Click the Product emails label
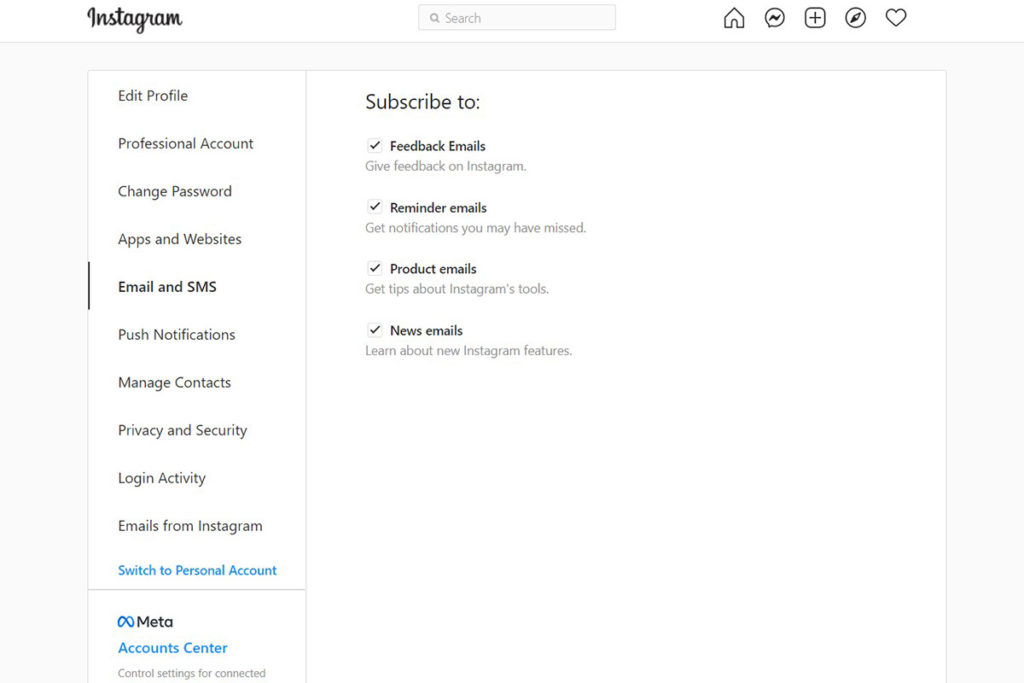 click(433, 269)
